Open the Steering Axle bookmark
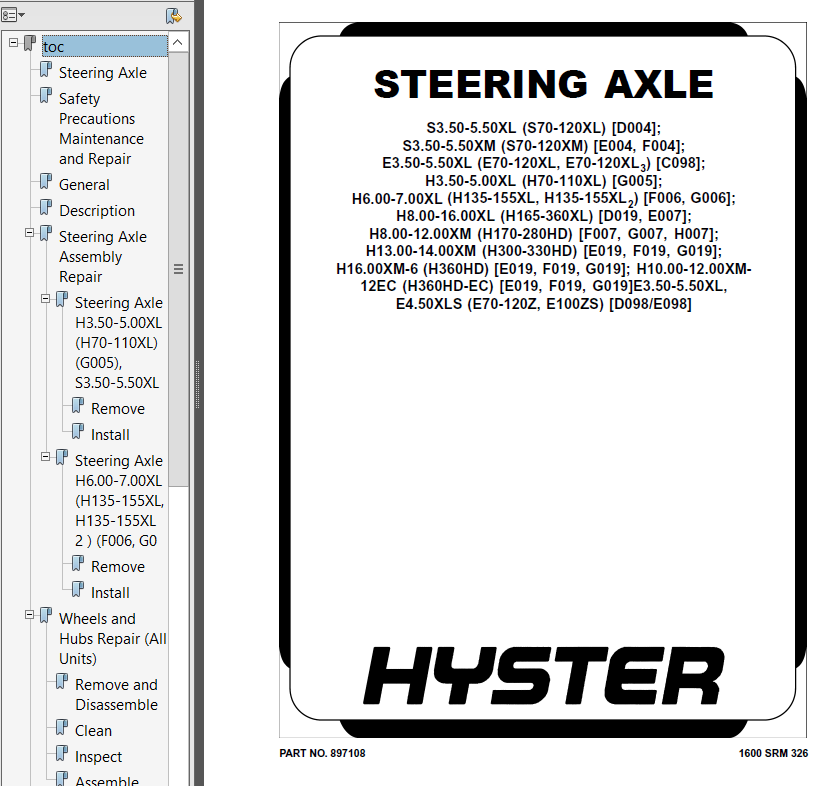Image resolution: width=839 pixels, height=786 pixels. point(103,73)
